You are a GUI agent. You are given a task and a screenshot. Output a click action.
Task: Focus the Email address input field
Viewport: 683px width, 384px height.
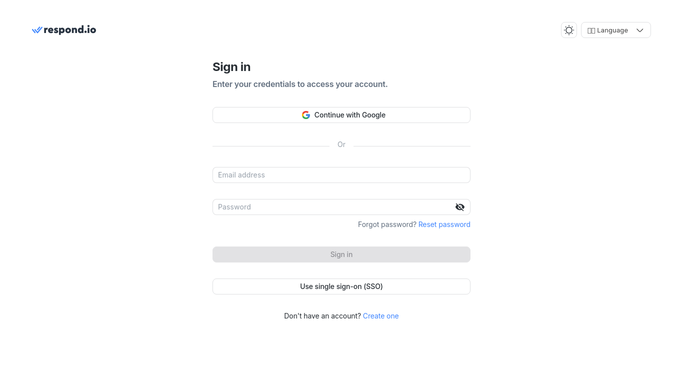coord(342,175)
